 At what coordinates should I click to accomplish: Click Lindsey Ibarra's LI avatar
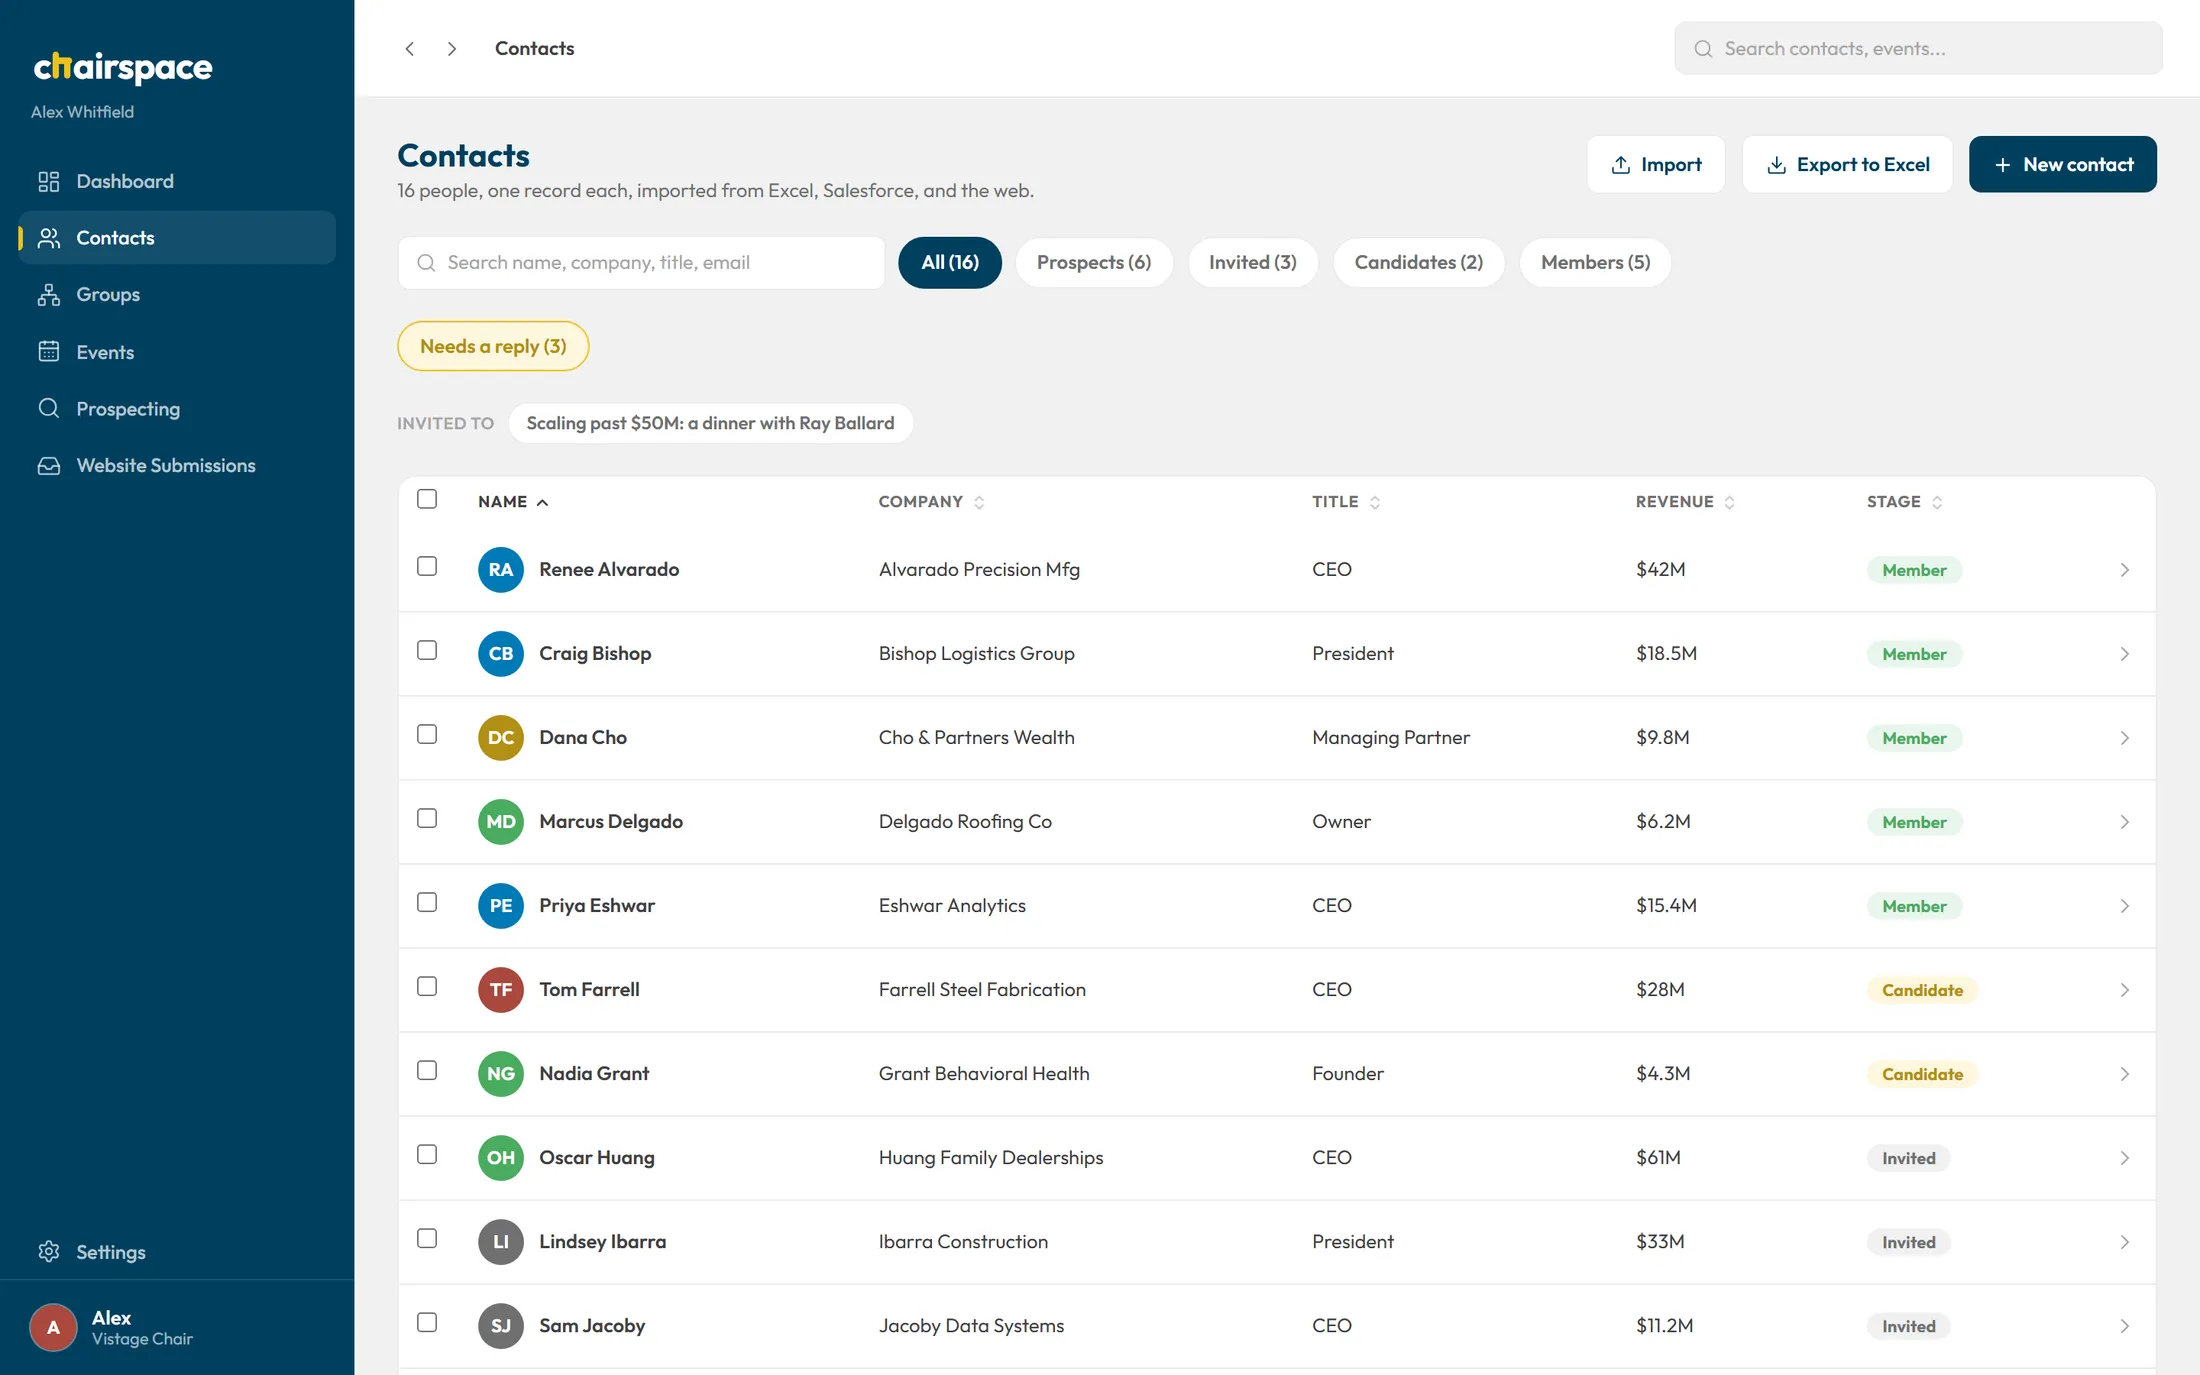(x=501, y=1241)
